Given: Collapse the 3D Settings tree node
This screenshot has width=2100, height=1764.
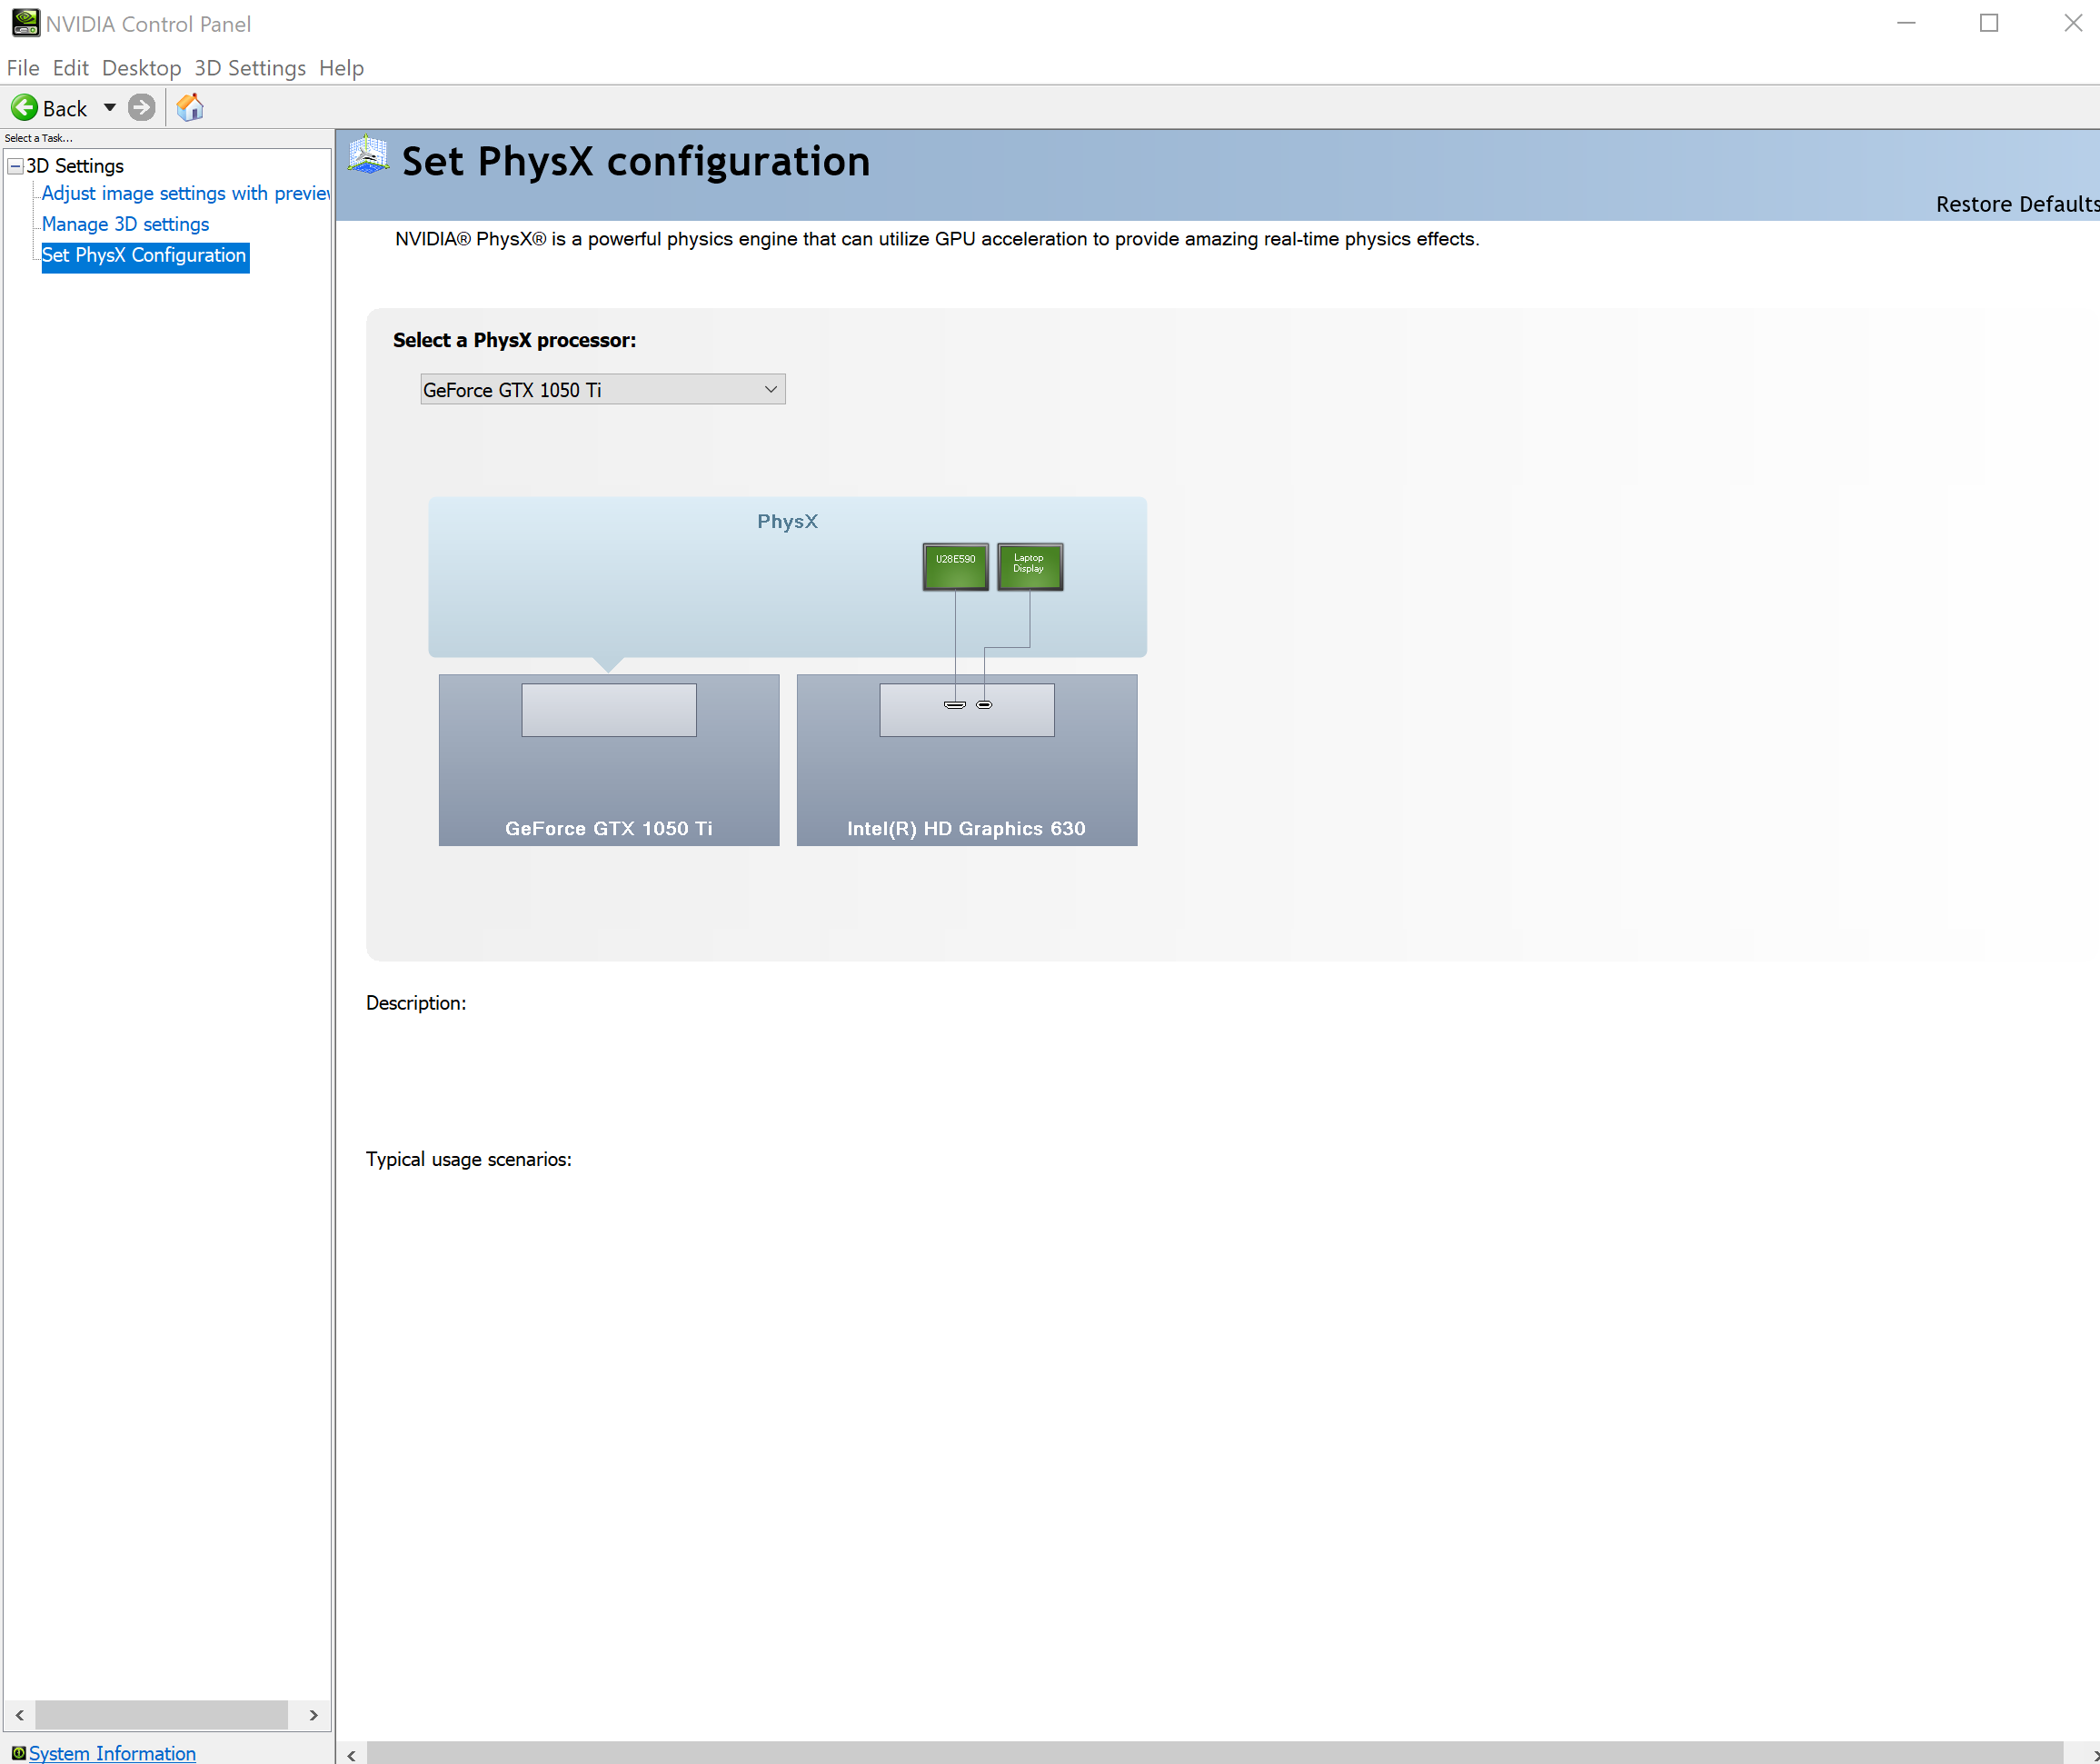Looking at the screenshot, I should coord(15,166).
